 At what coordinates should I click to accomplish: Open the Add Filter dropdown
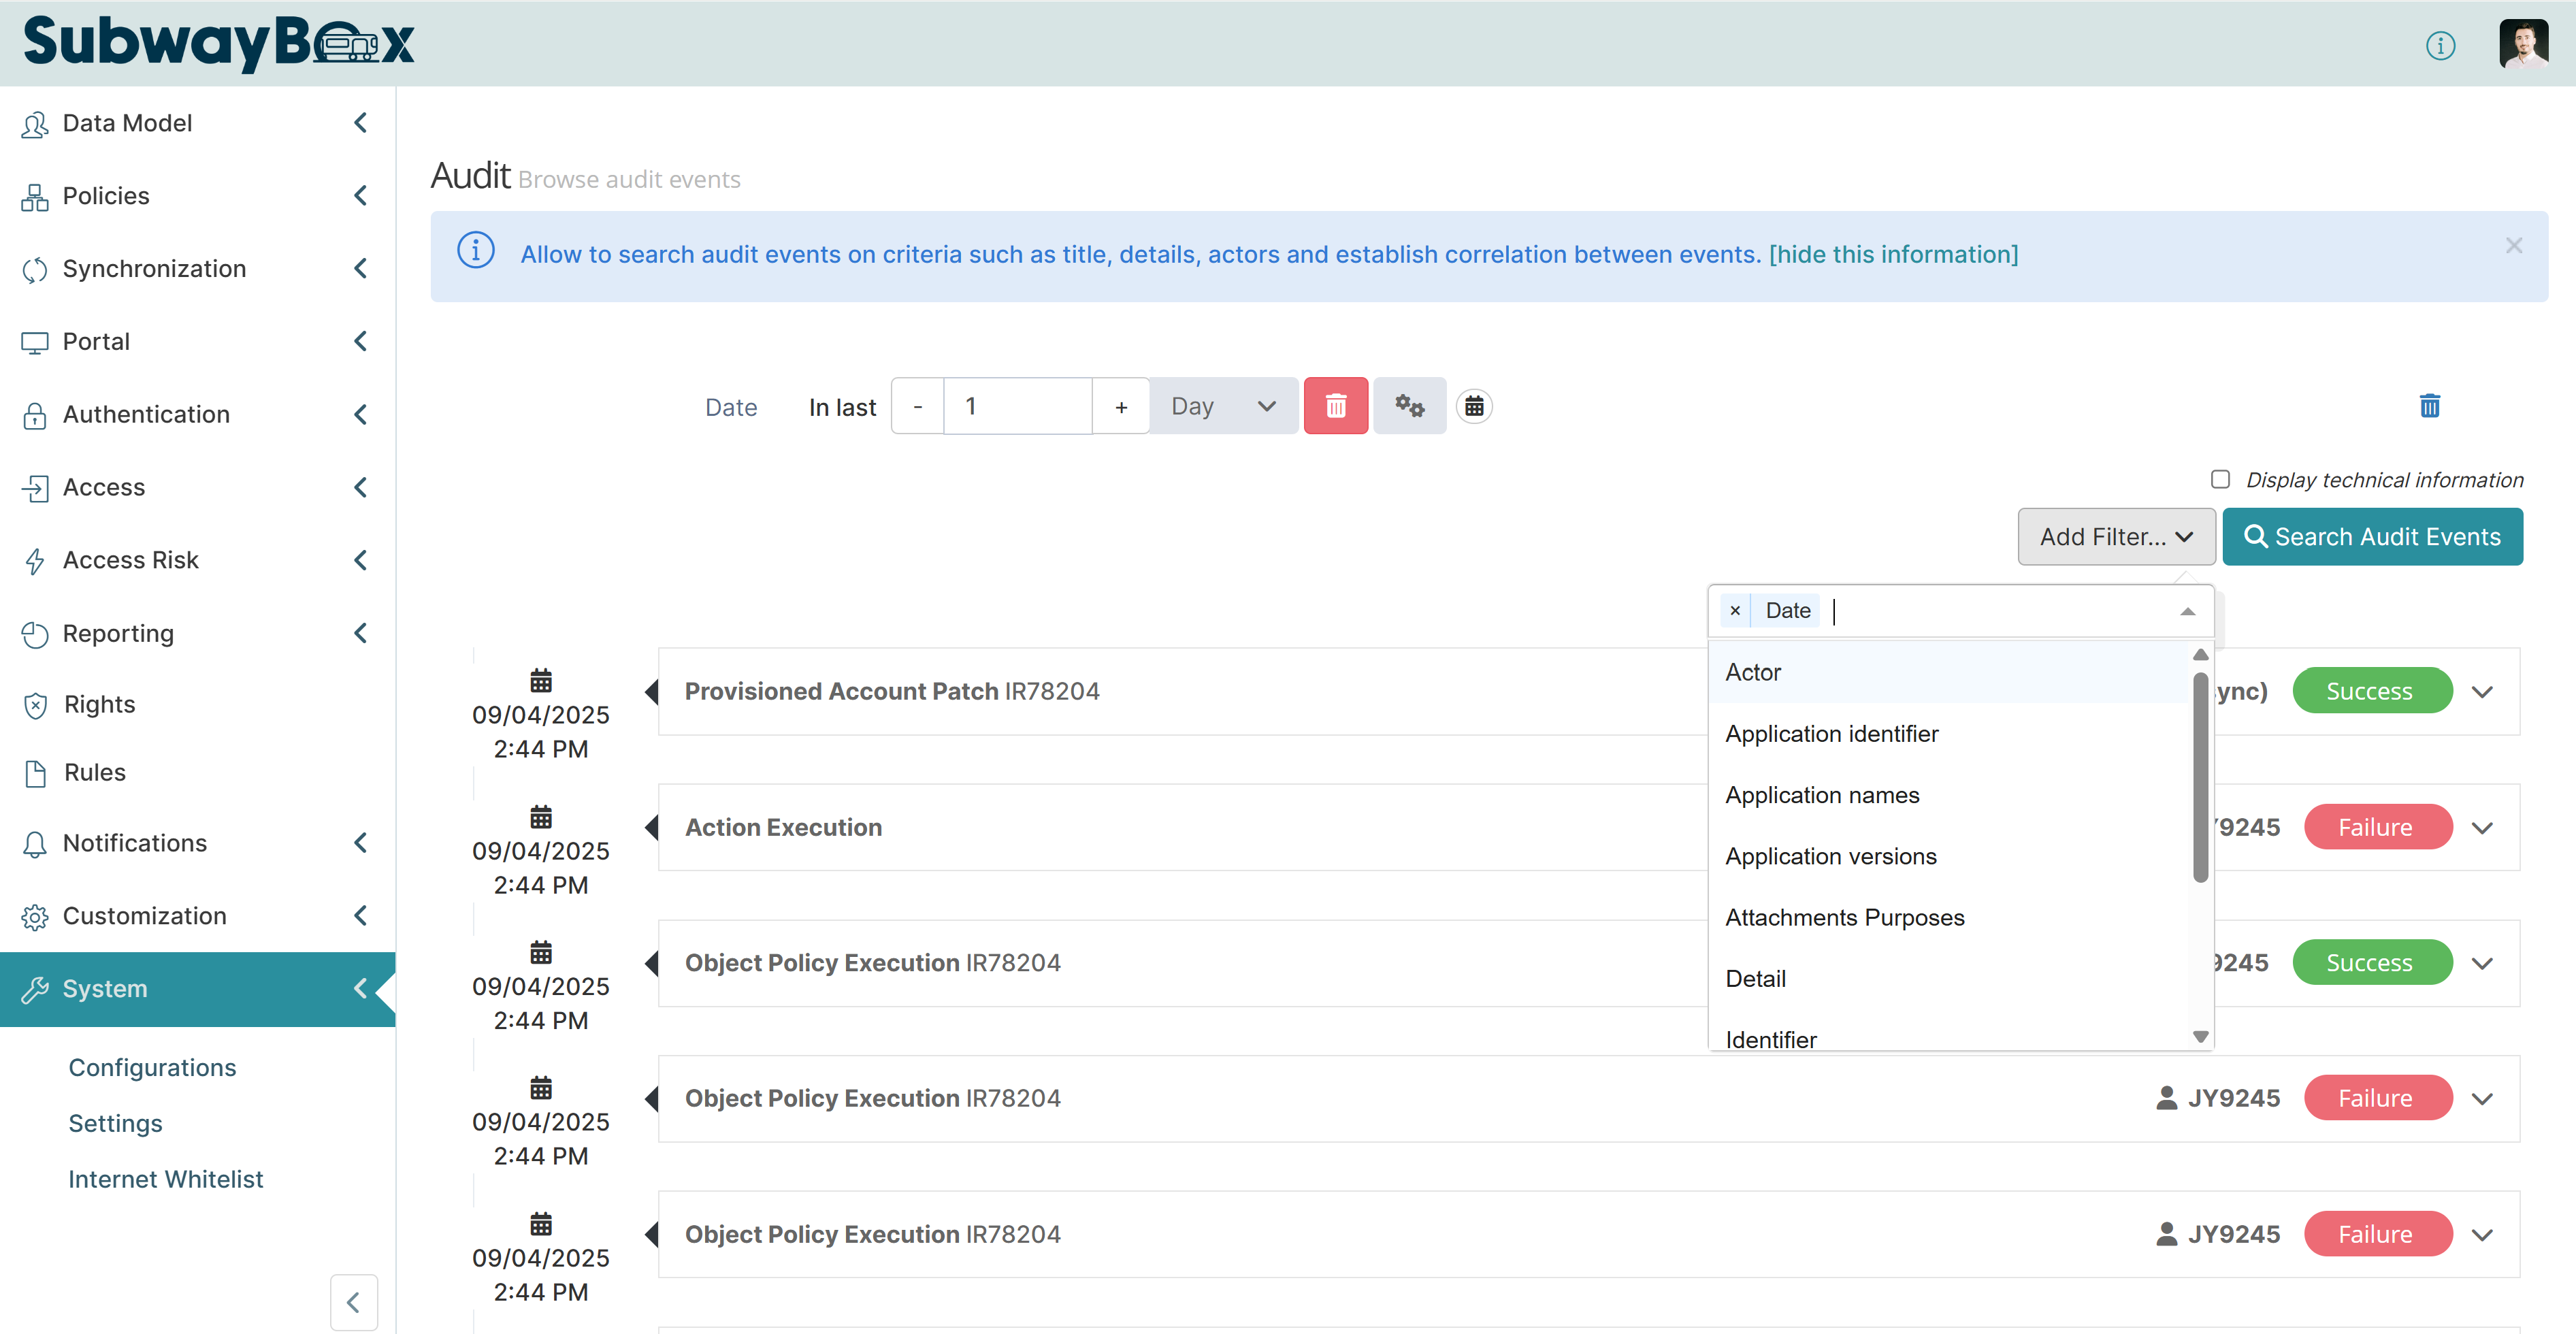coord(2116,537)
